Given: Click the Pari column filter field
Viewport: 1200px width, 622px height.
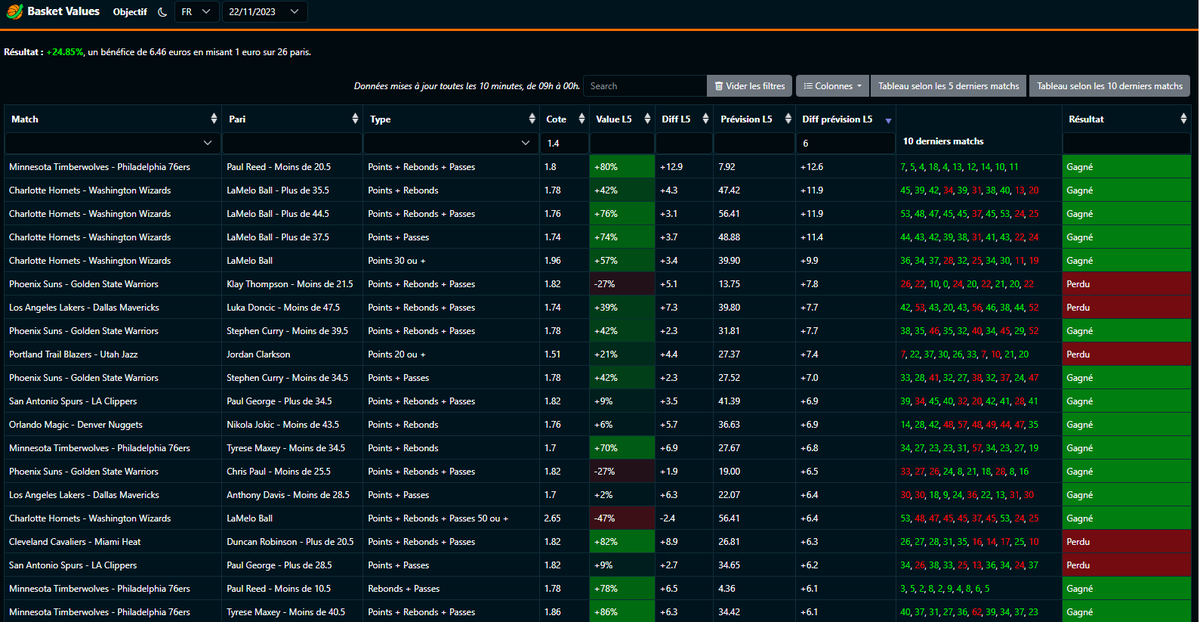Looking at the screenshot, I should (x=292, y=144).
